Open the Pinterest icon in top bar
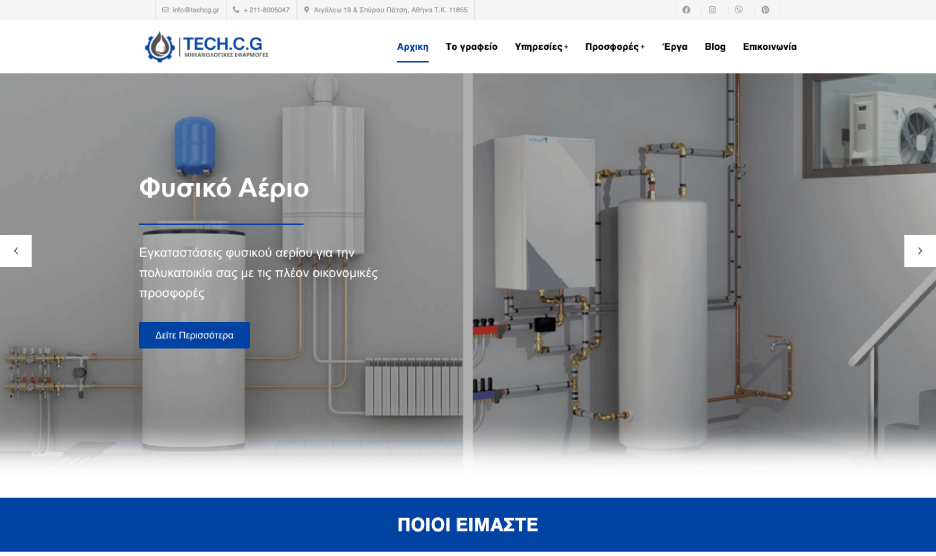The width and height of the screenshot is (936, 556). 765,10
